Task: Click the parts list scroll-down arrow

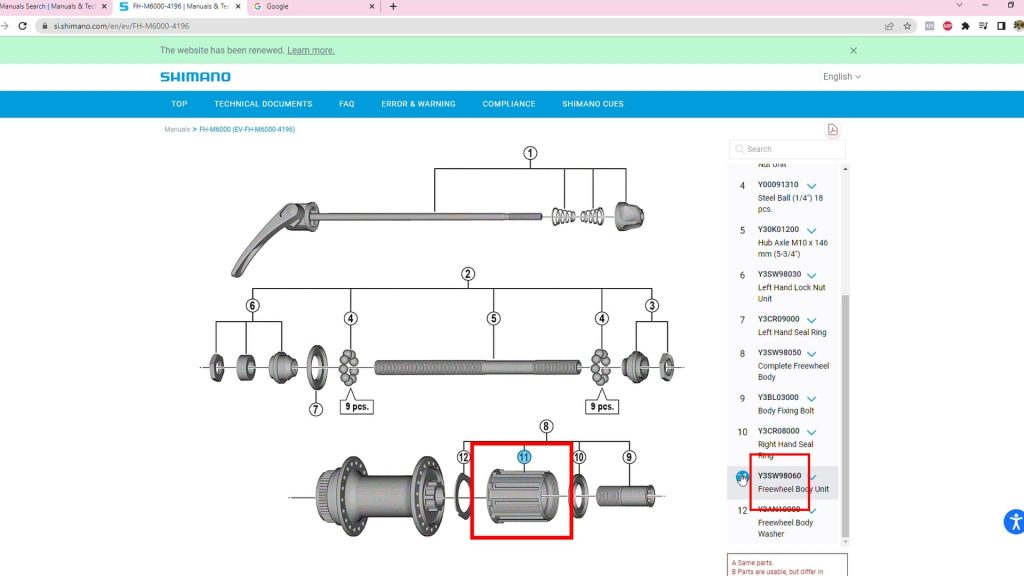Action: click(x=845, y=541)
